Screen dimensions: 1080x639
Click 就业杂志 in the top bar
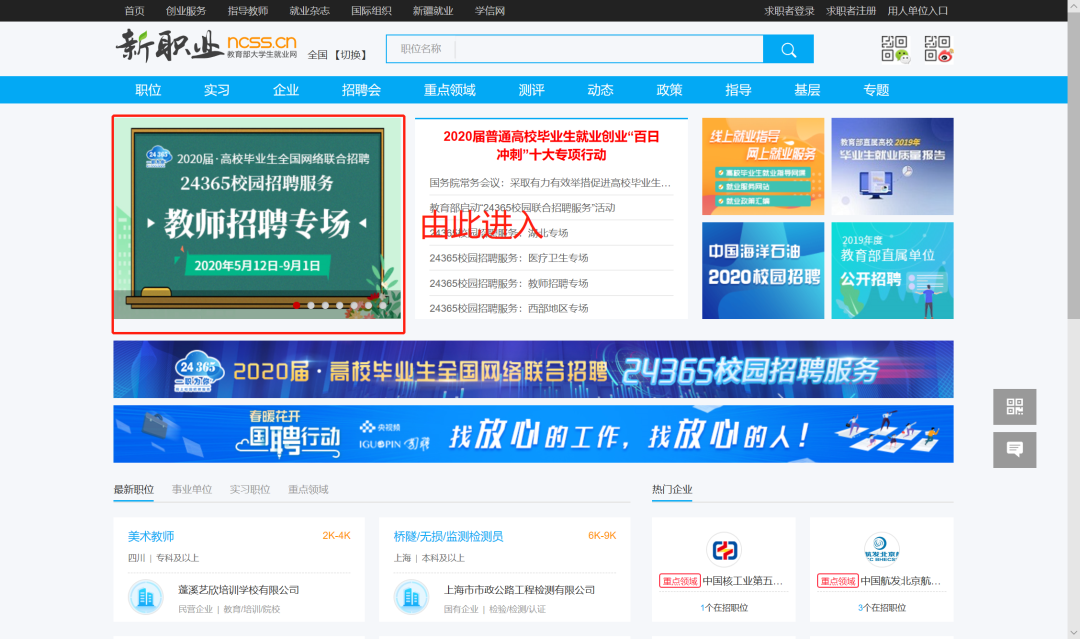click(309, 11)
